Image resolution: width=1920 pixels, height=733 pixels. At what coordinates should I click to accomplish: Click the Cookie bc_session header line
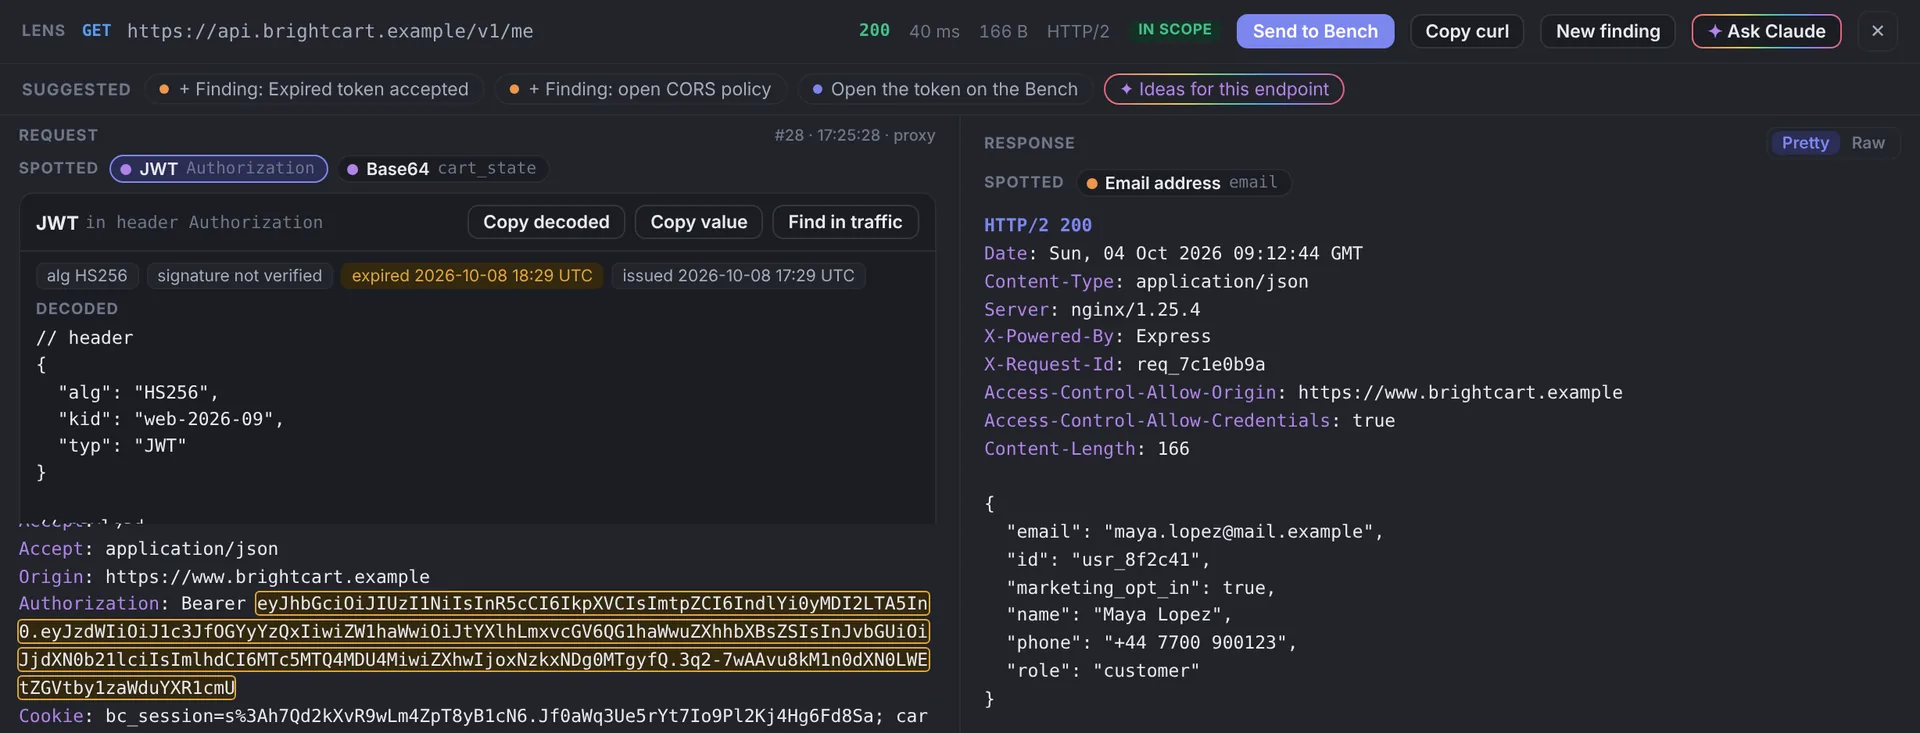pos(473,716)
